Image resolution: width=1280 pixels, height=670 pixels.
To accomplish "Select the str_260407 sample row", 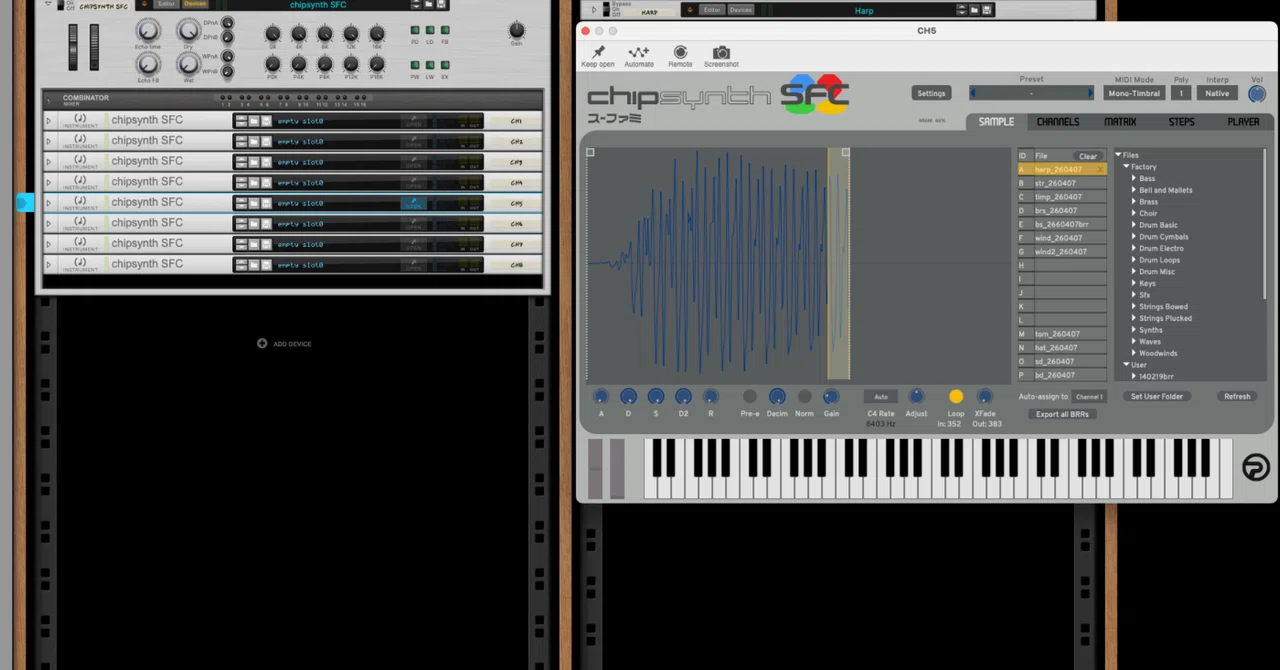I will click(x=1061, y=183).
